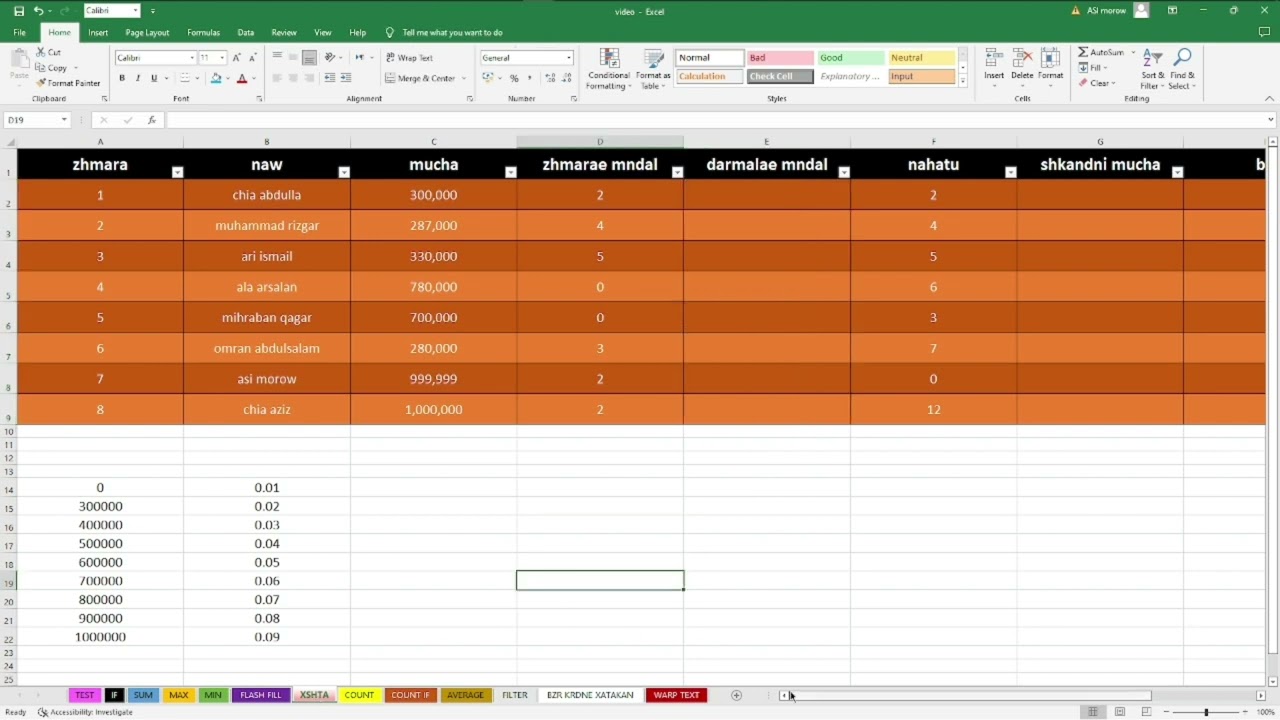Click the Percent Style icon
1280x720 pixels.
[514, 78]
